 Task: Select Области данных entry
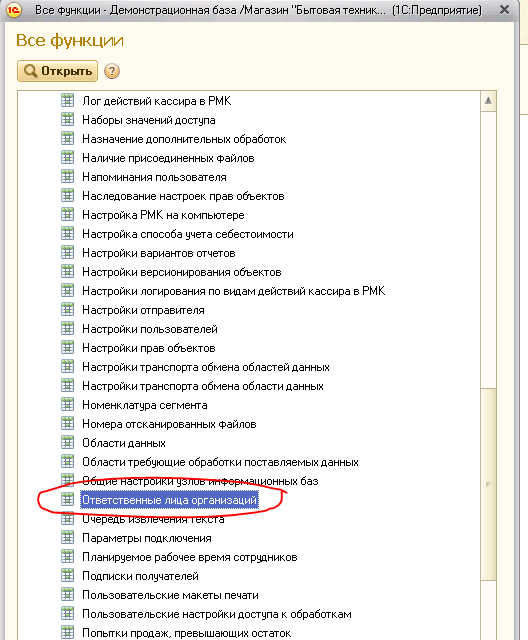pyautogui.click(x=124, y=443)
